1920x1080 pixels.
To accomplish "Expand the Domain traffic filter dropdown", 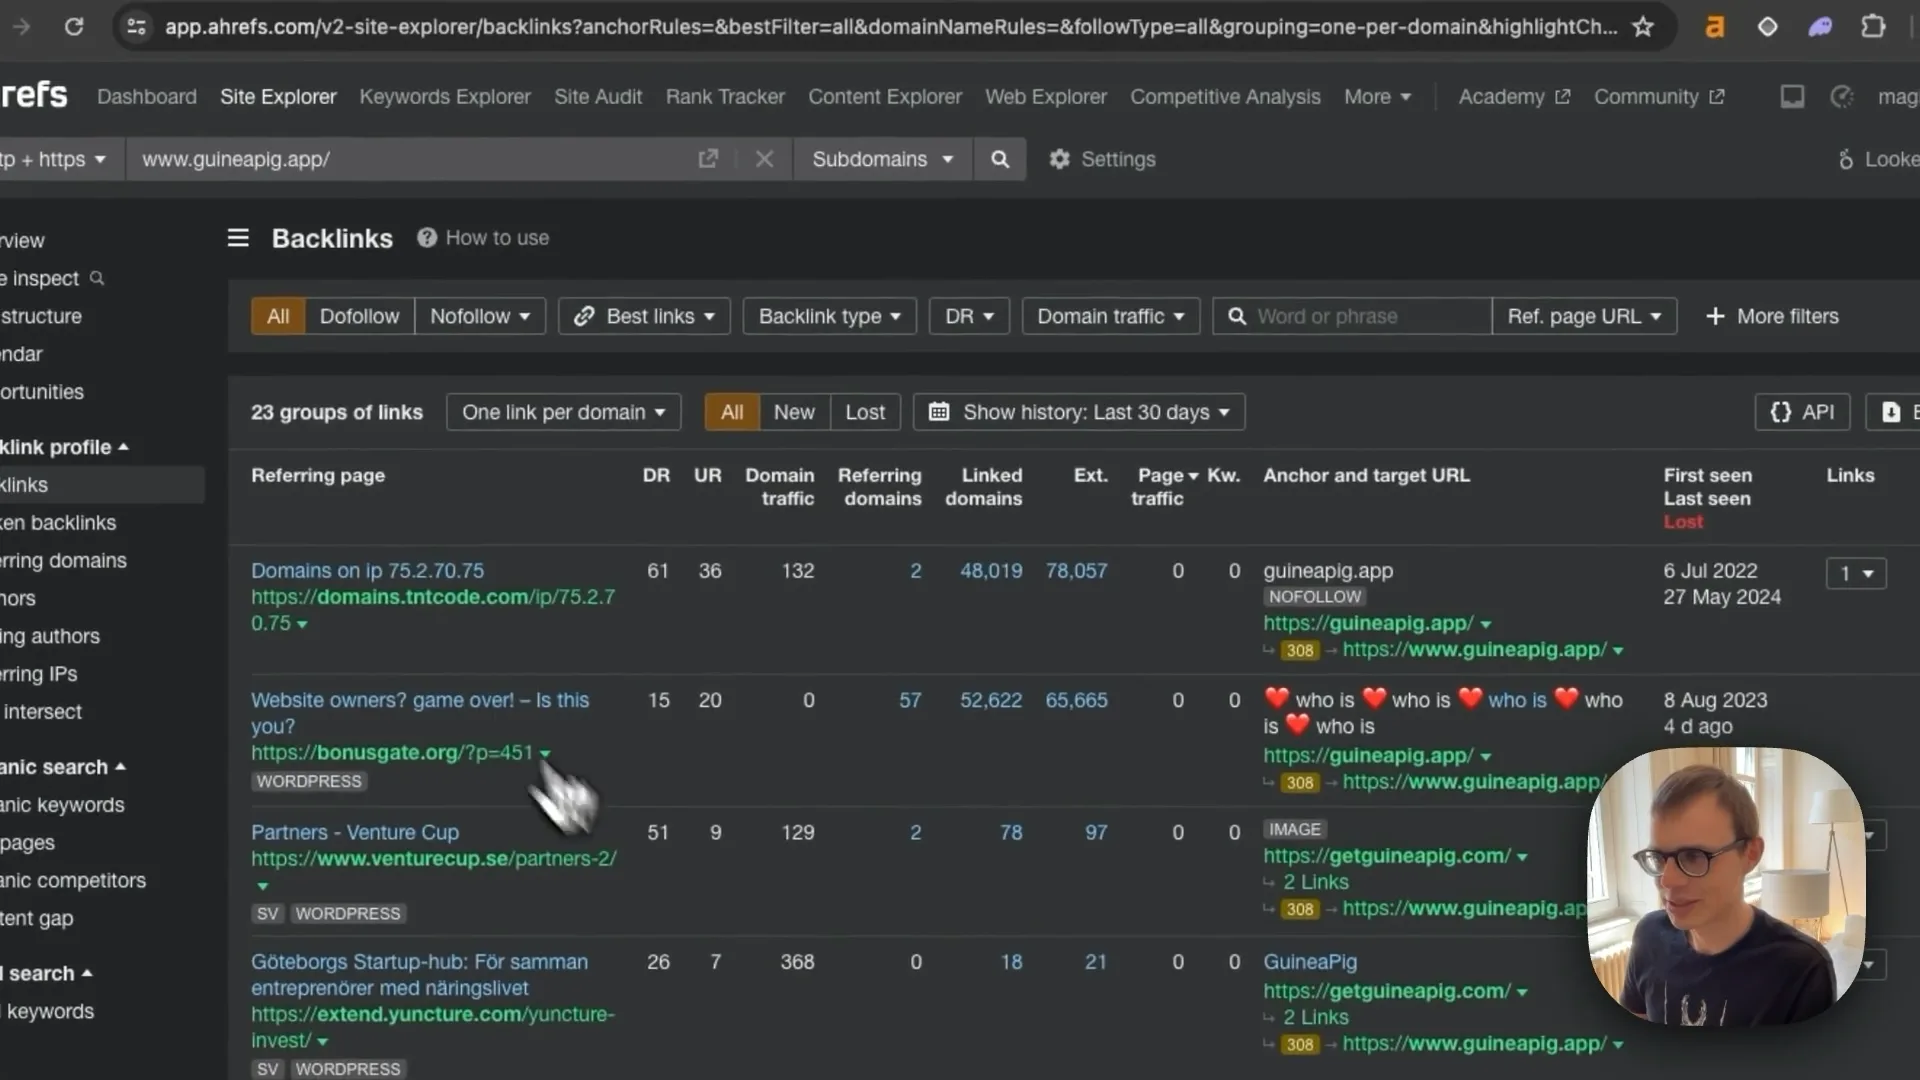I will [x=1110, y=316].
